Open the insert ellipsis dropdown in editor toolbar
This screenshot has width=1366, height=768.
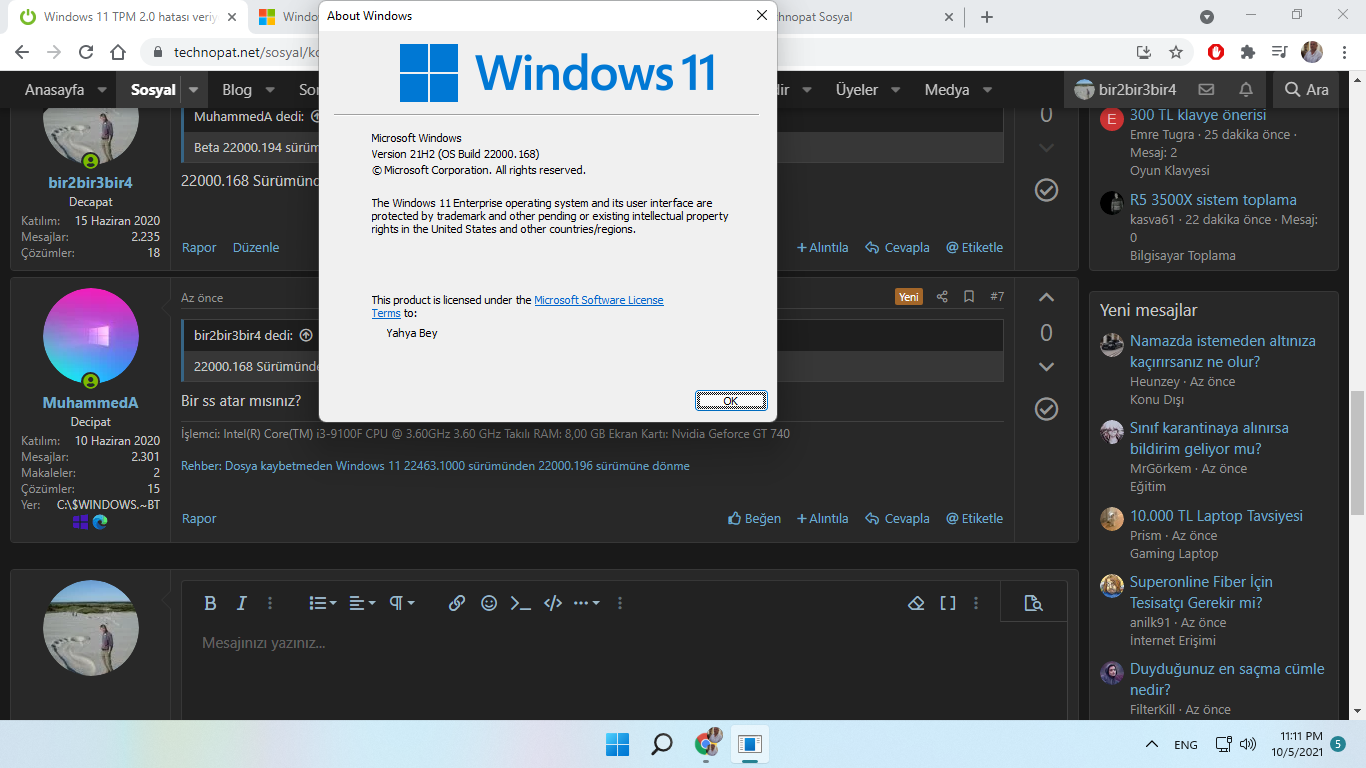pos(587,603)
